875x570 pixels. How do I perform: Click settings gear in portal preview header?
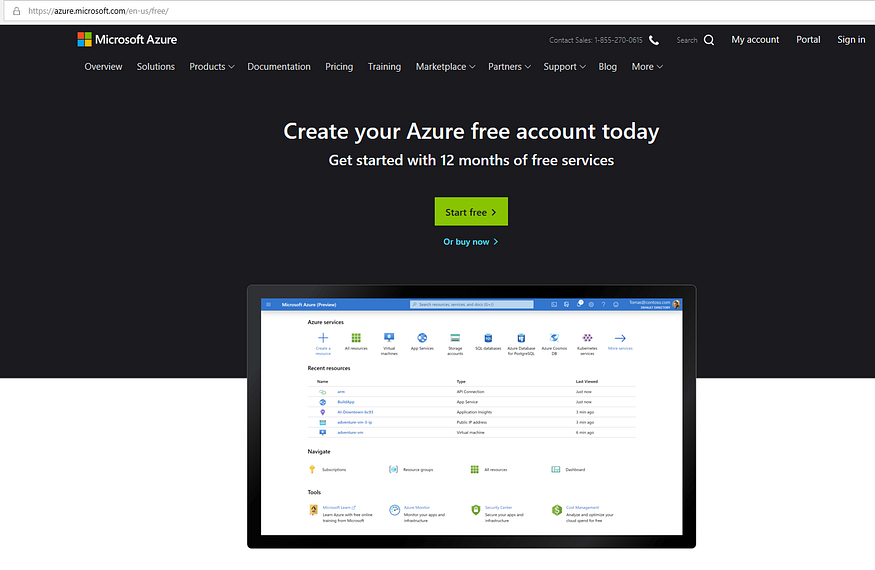click(x=591, y=304)
